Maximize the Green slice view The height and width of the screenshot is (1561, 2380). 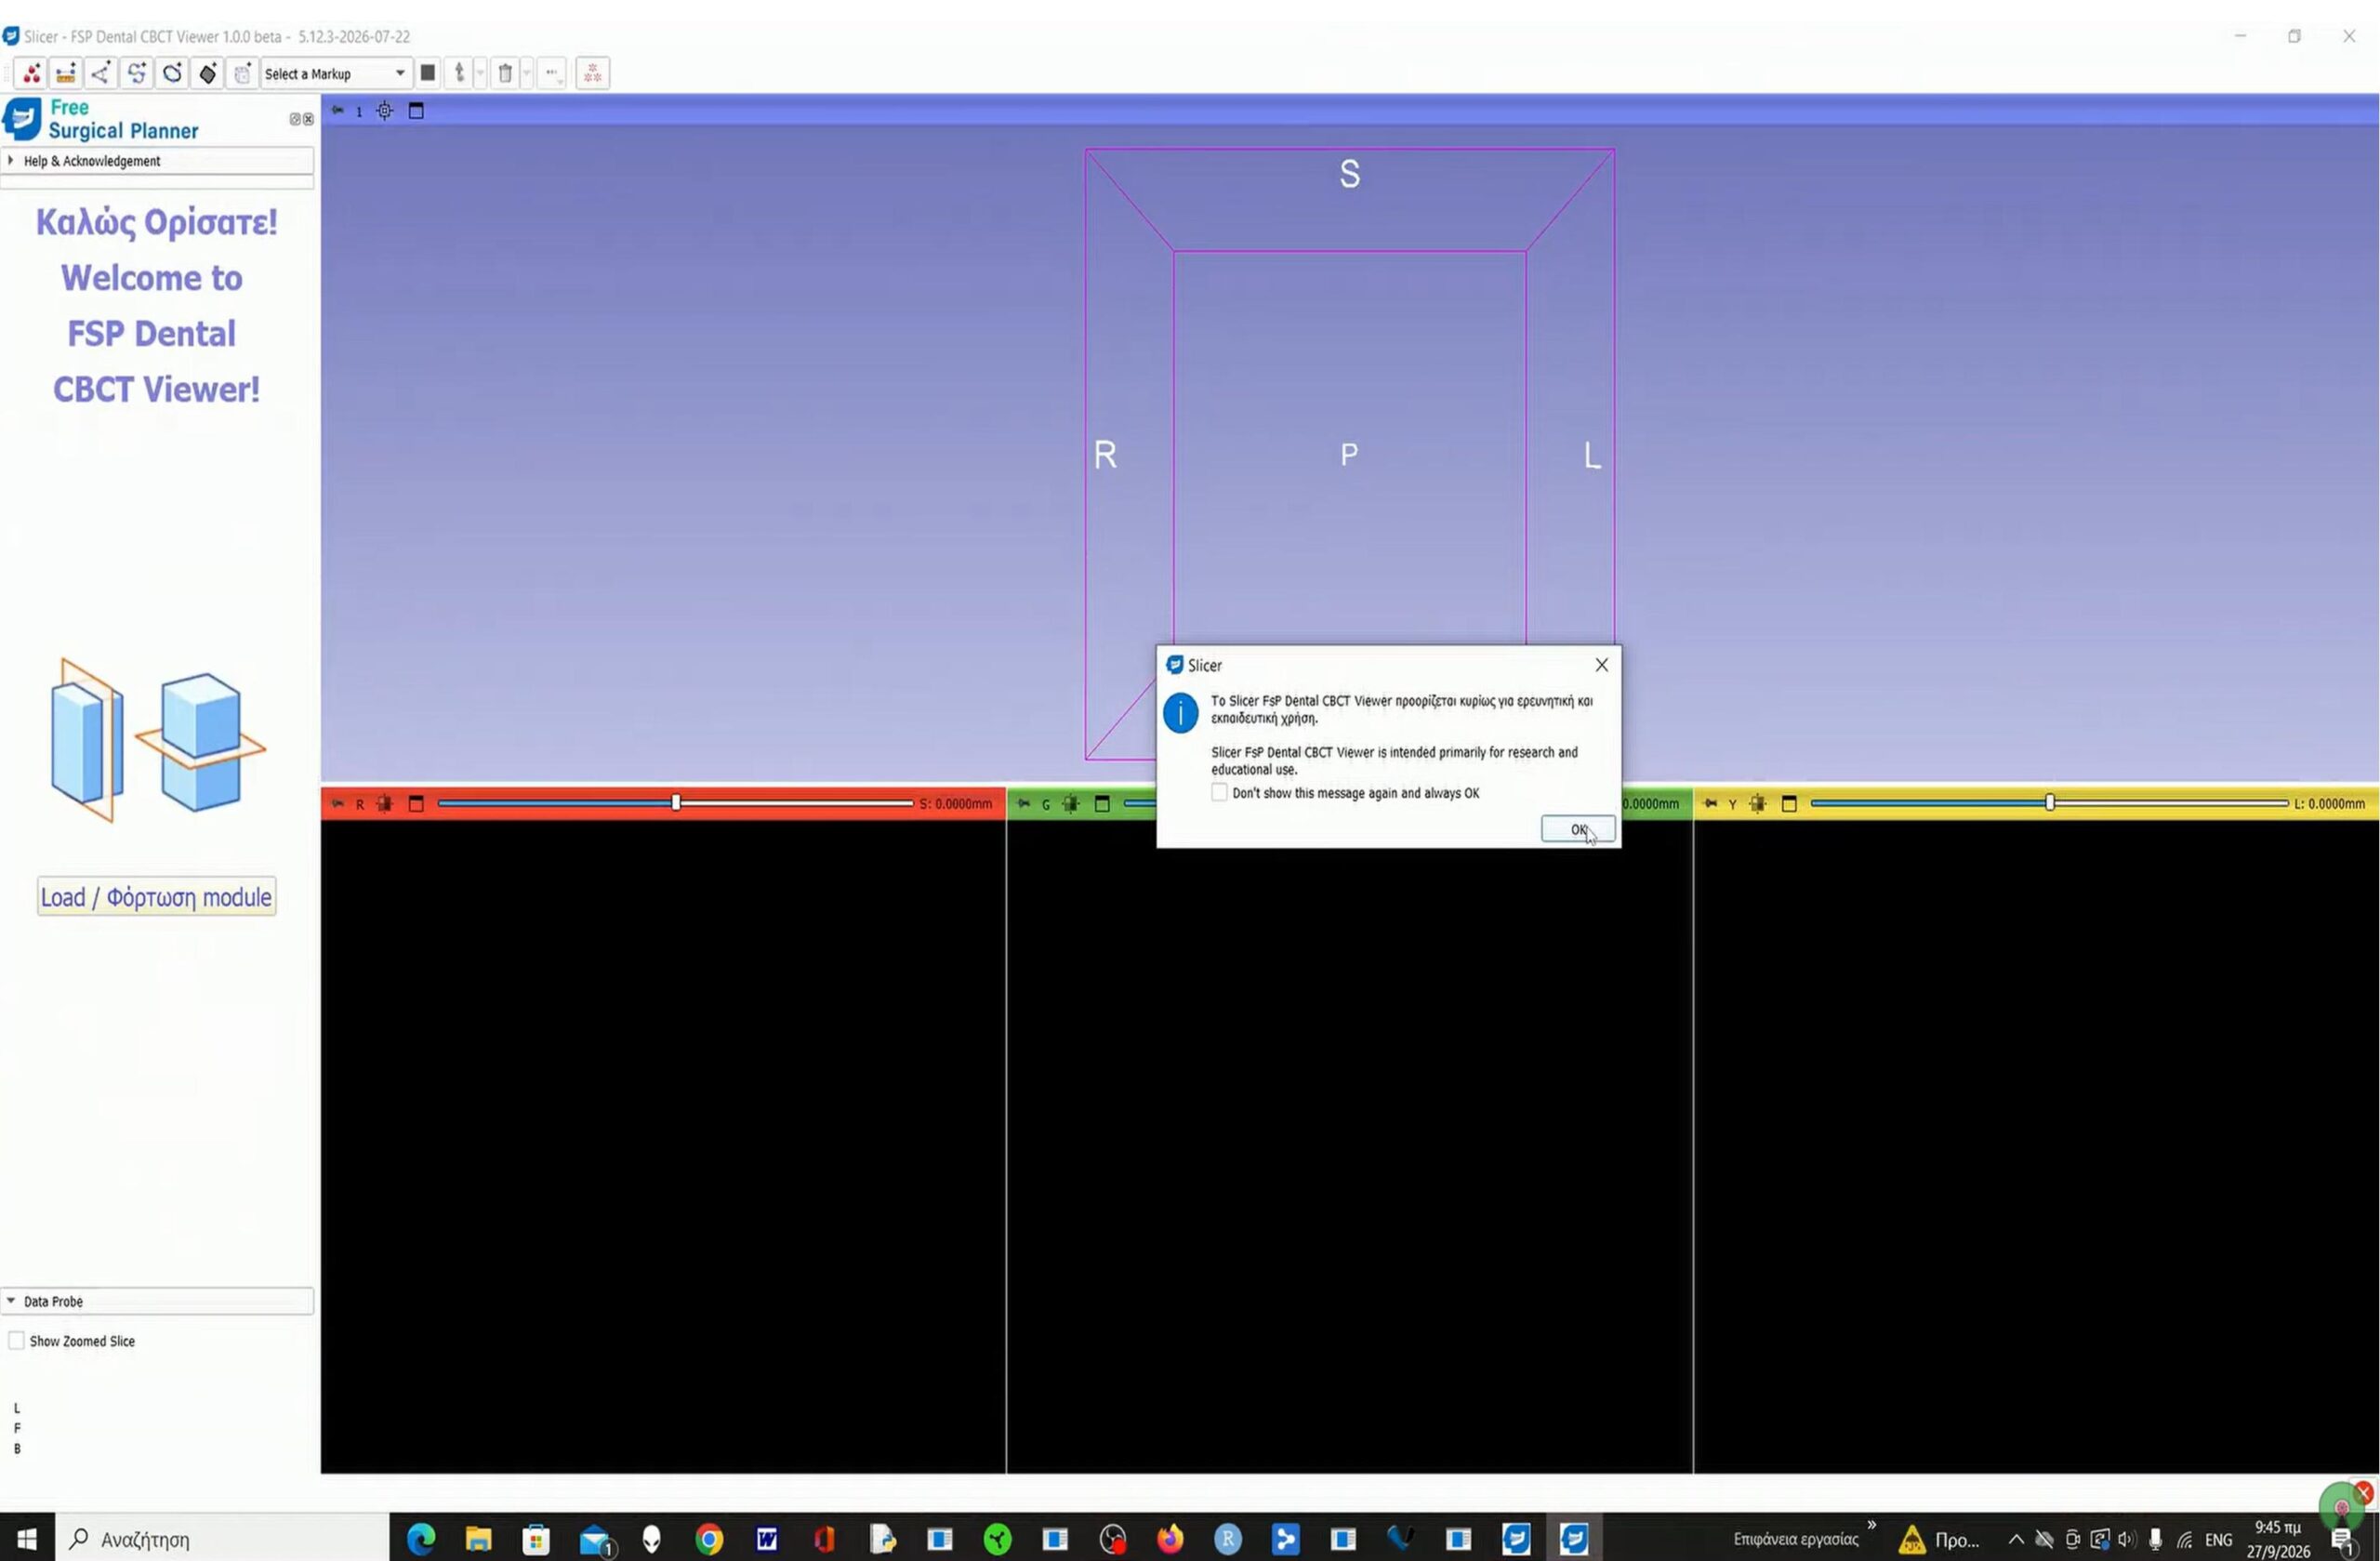[1103, 804]
